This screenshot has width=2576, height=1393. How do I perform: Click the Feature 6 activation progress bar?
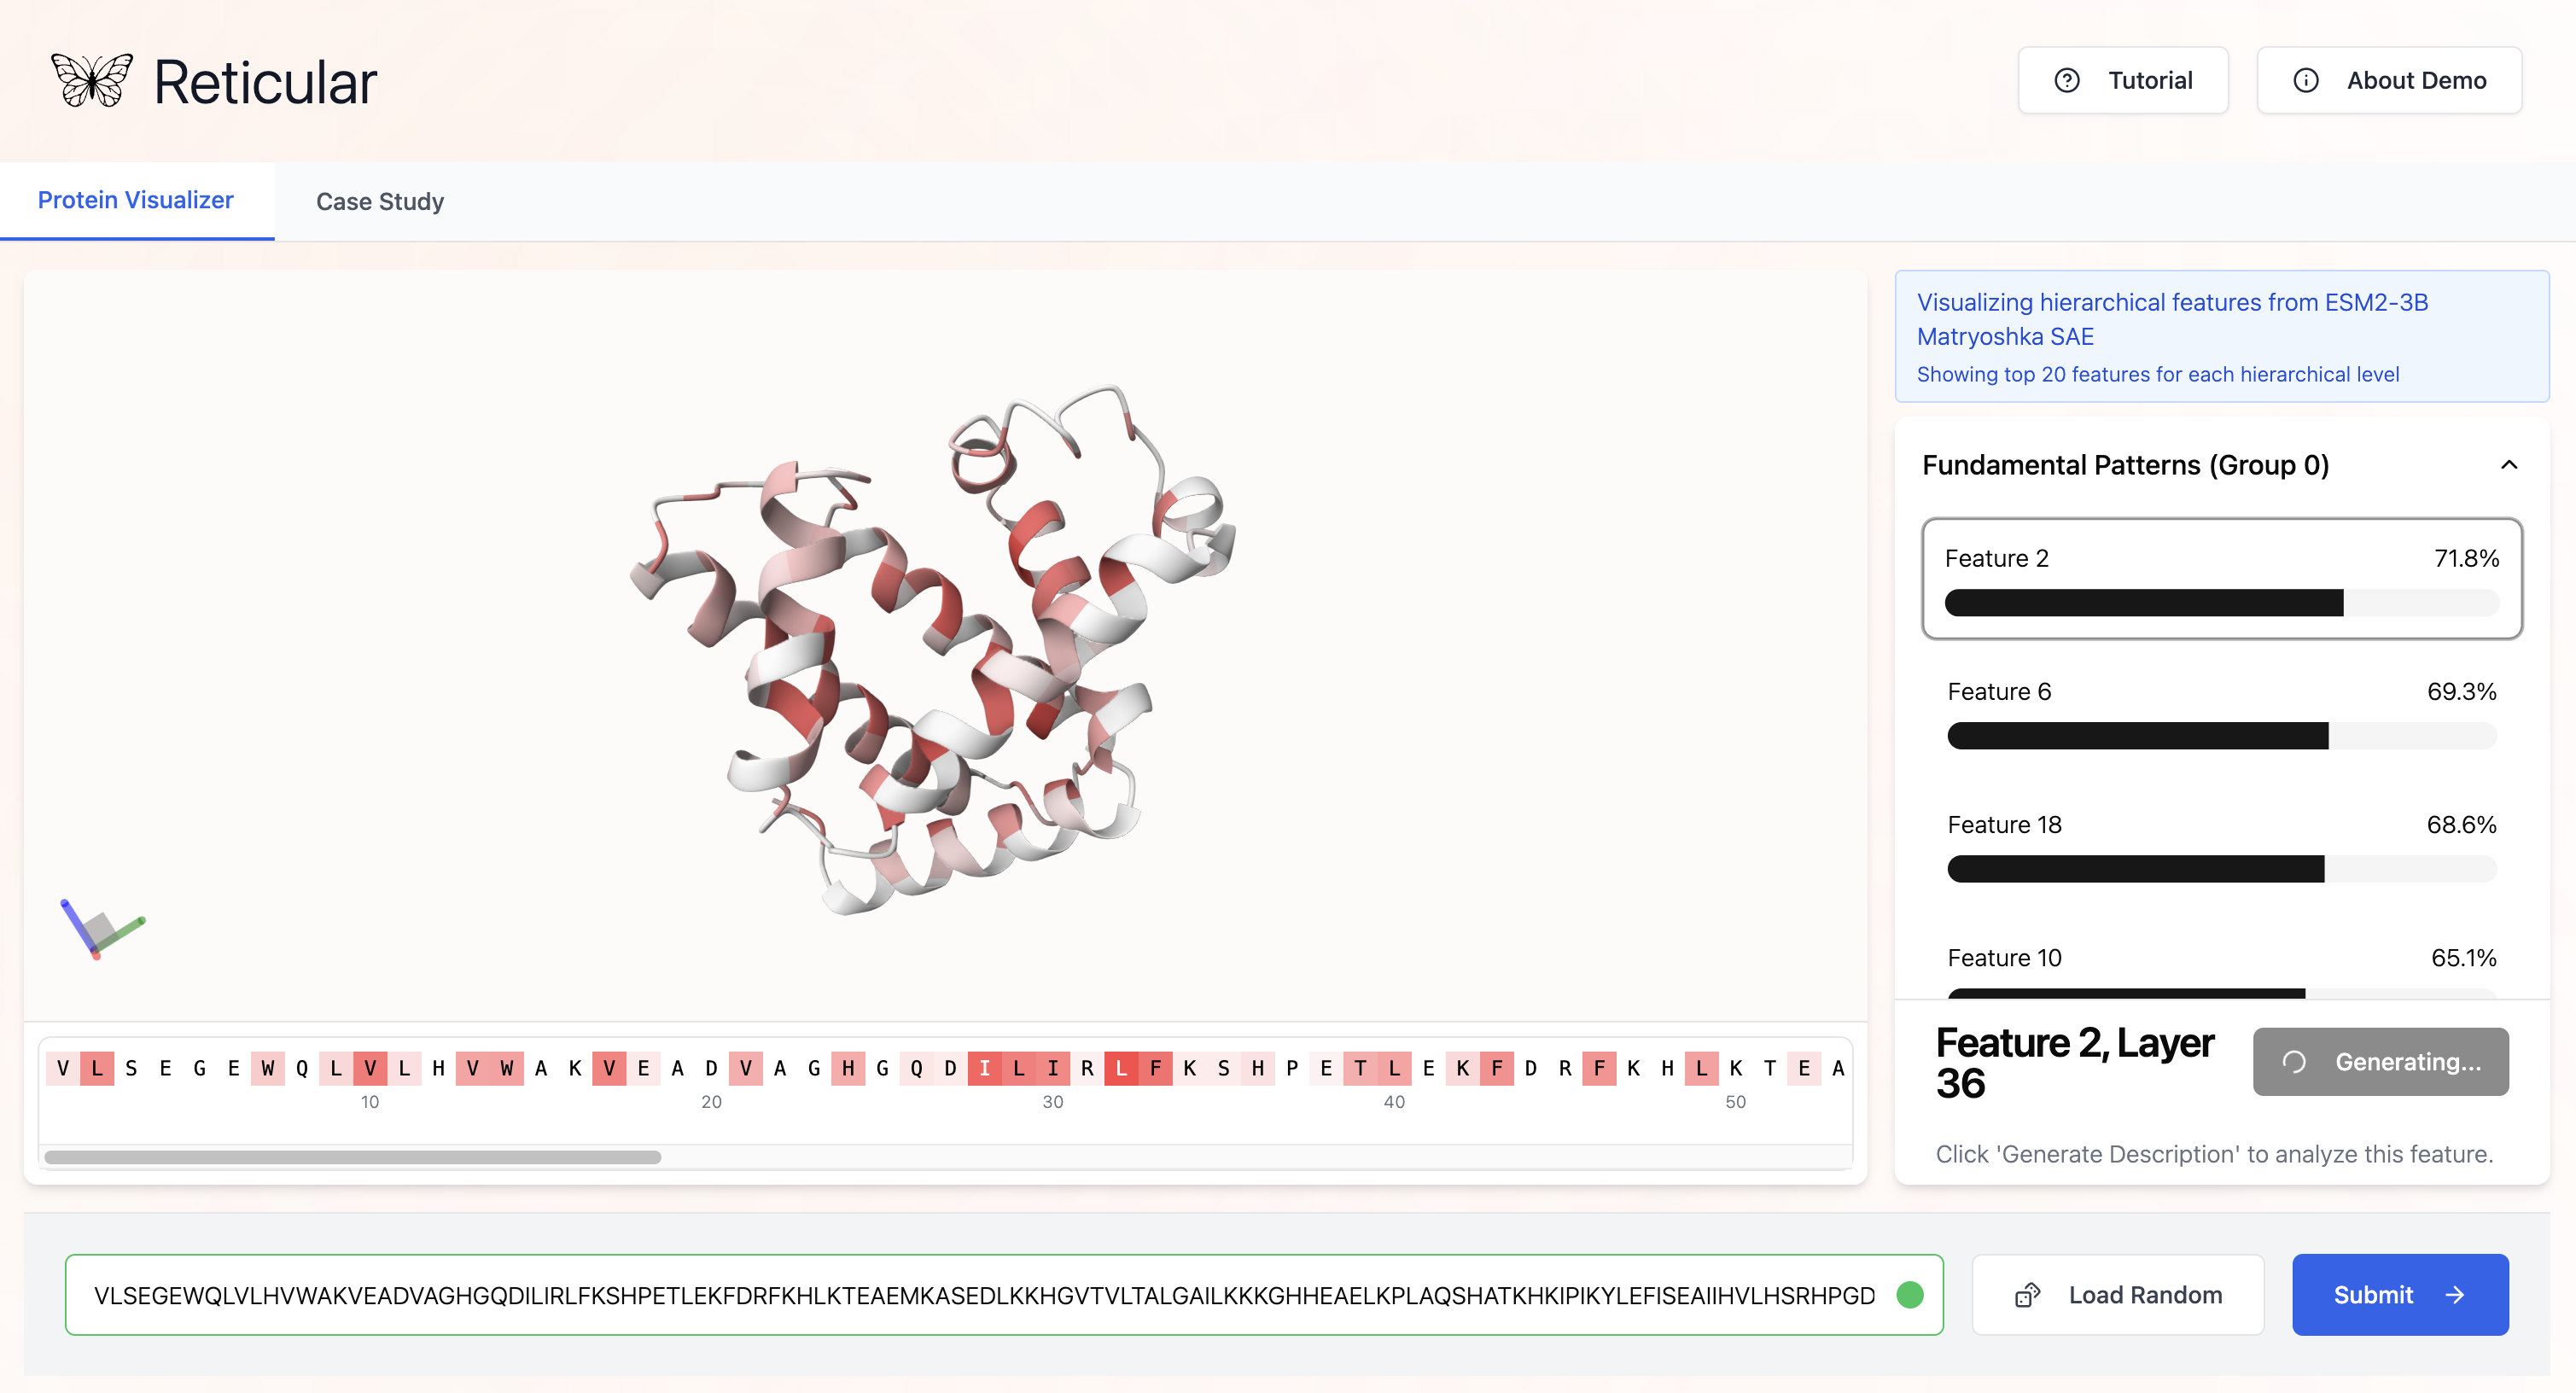coord(2222,736)
